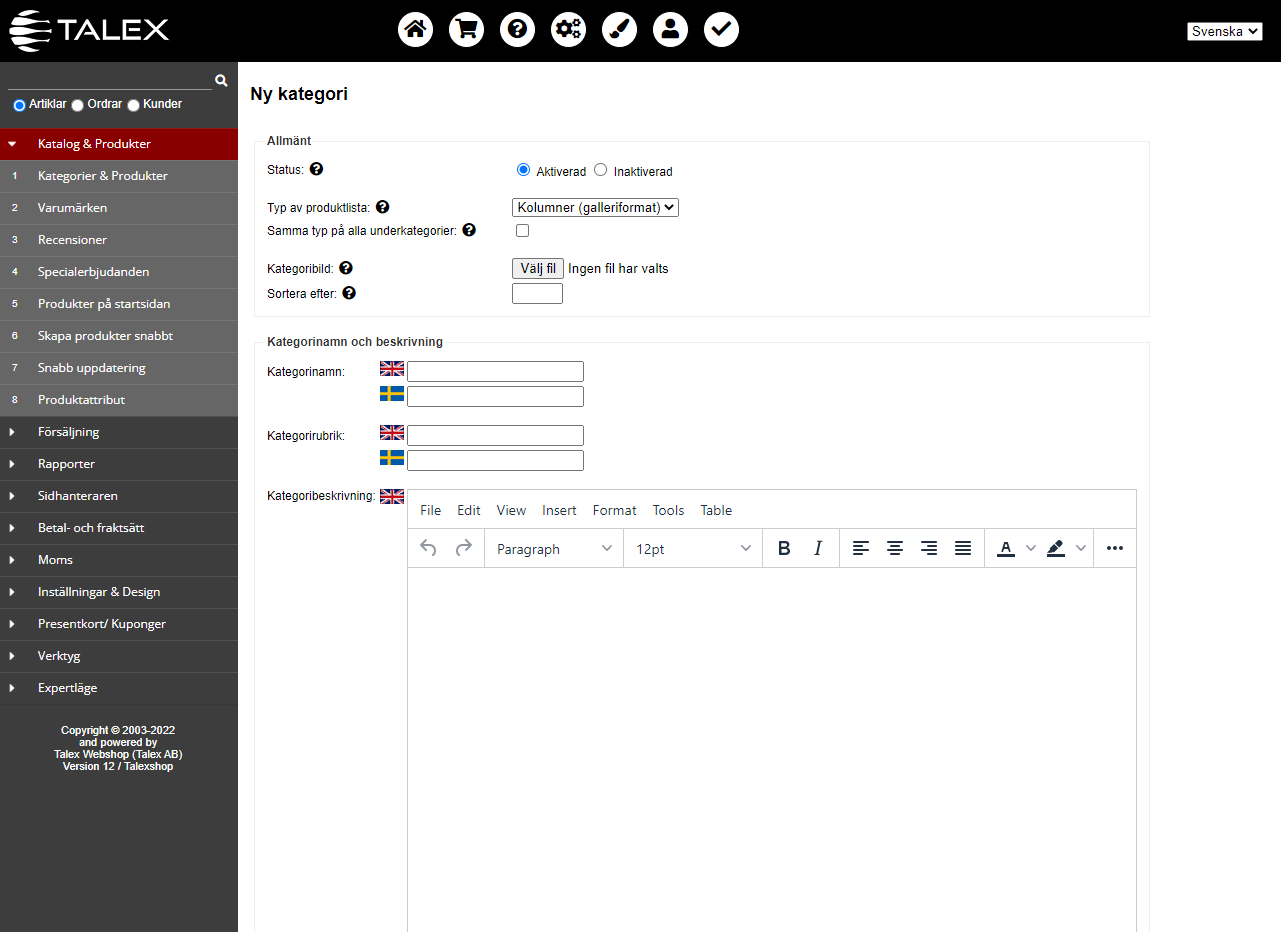Open the shopping cart icon
This screenshot has width=1281, height=932.
(466, 29)
